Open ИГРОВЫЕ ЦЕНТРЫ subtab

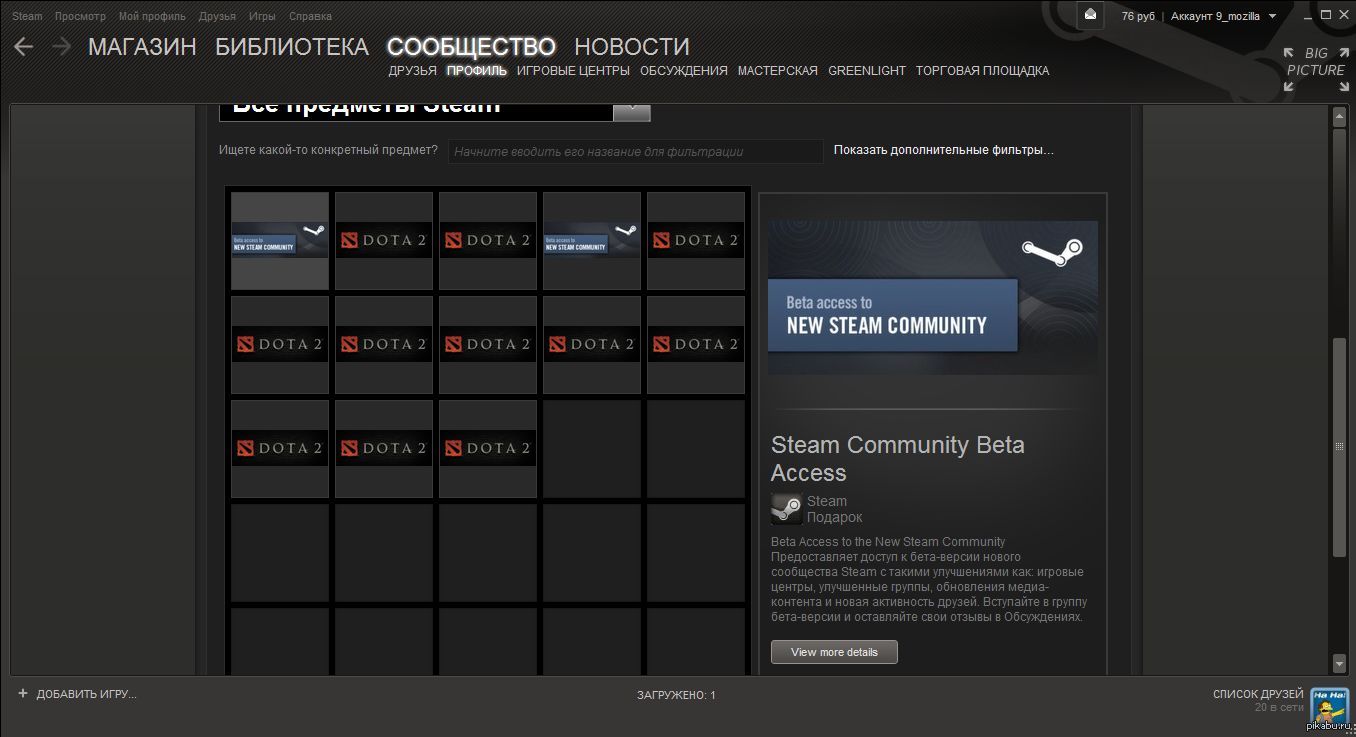point(573,71)
